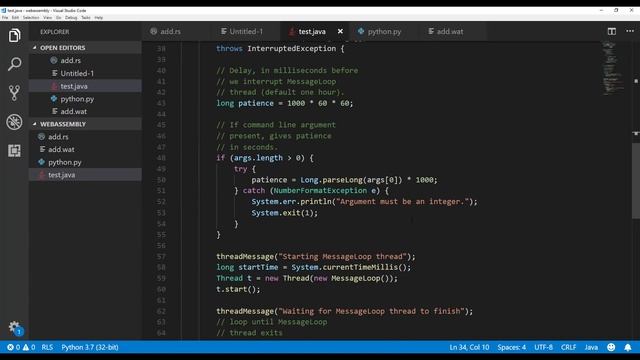This screenshot has height=360, width=640.
Task: Open the Manage gear icon
Action: (x=15, y=327)
